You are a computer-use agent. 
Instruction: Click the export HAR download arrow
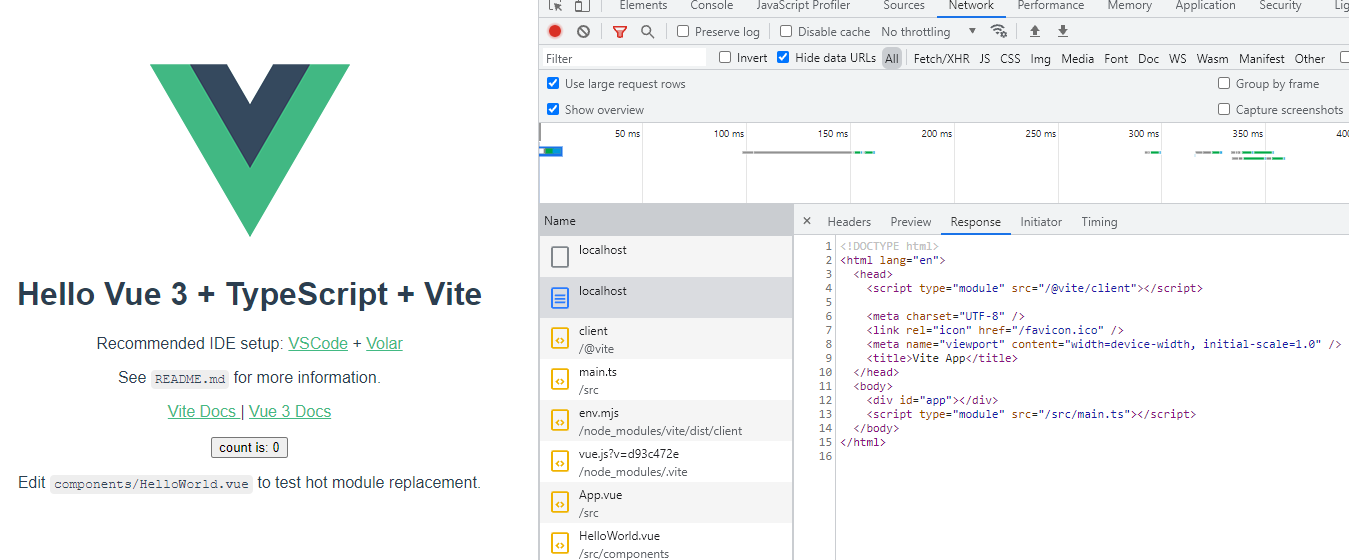coord(1063,32)
